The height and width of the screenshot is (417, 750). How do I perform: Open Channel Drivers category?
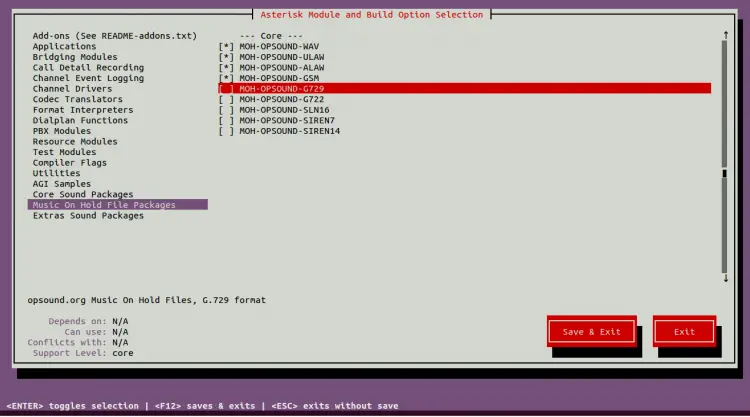click(x=72, y=88)
